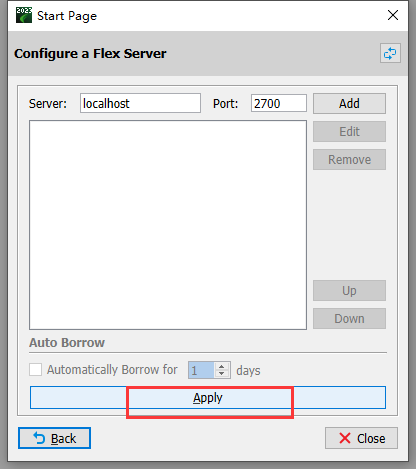Image resolution: width=416 pixels, height=469 pixels.
Task: Click the Close button with the red X
Action: click(361, 438)
